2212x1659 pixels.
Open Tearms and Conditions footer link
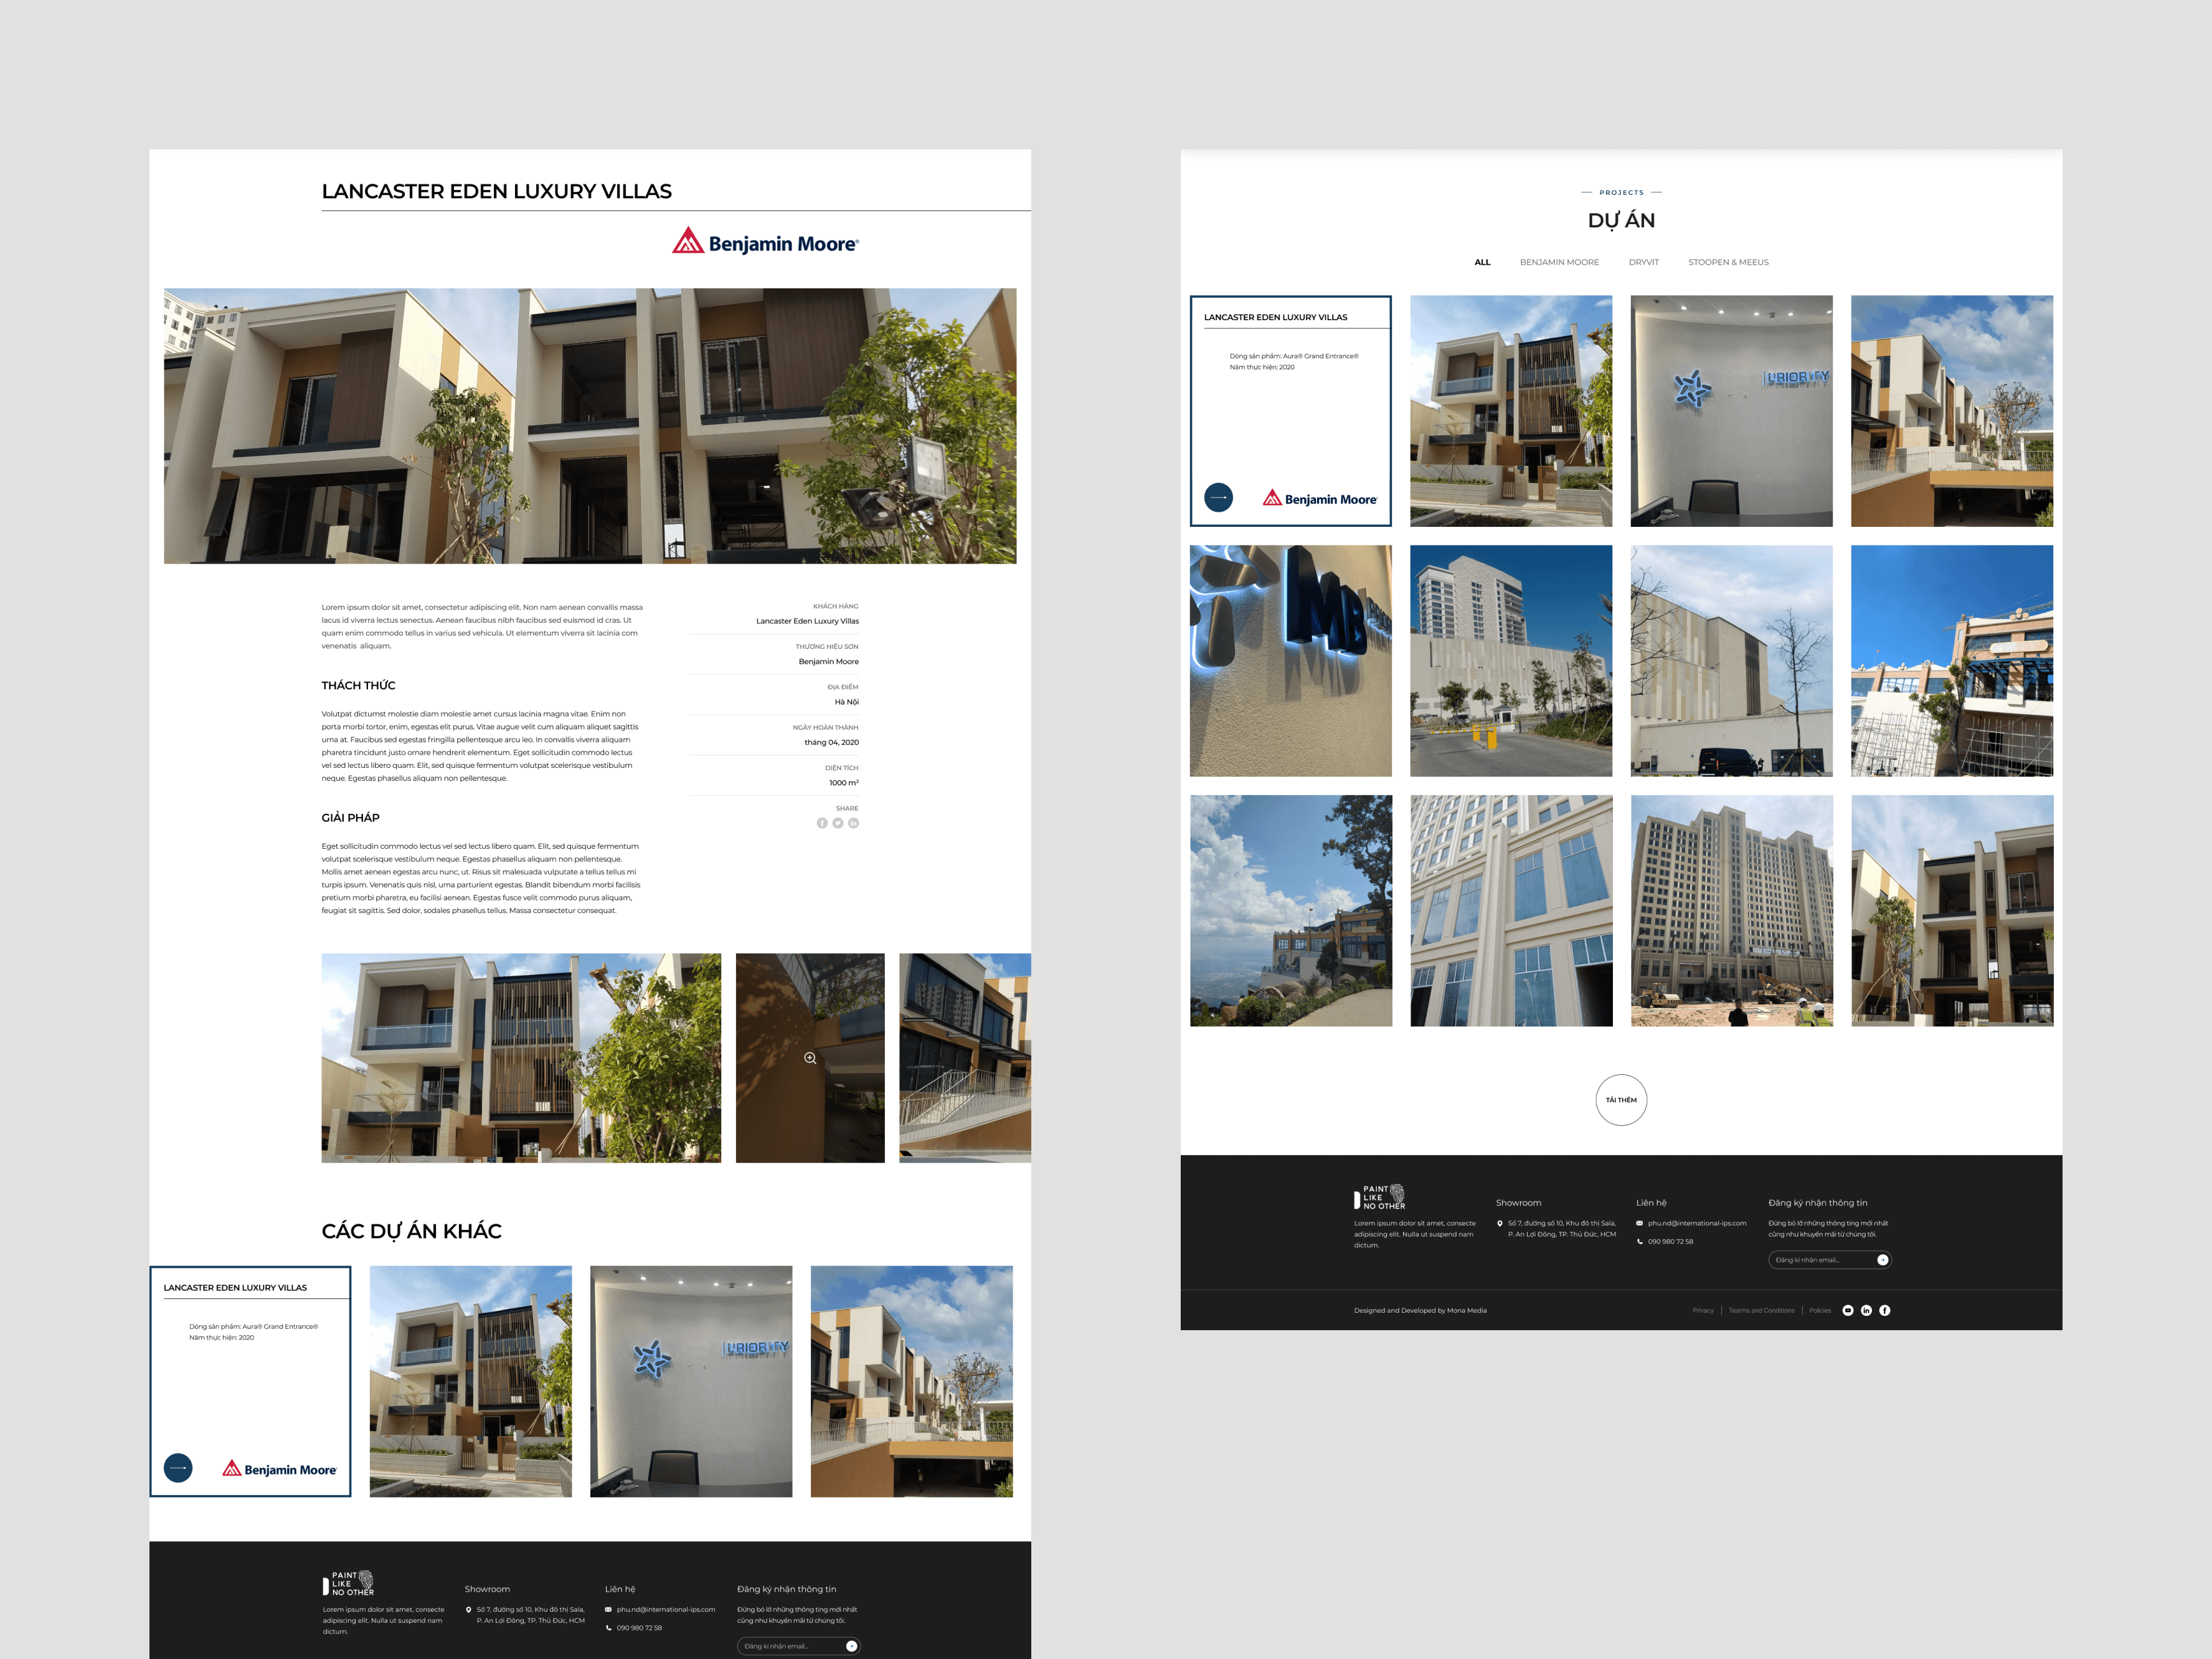pos(1761,1310)
